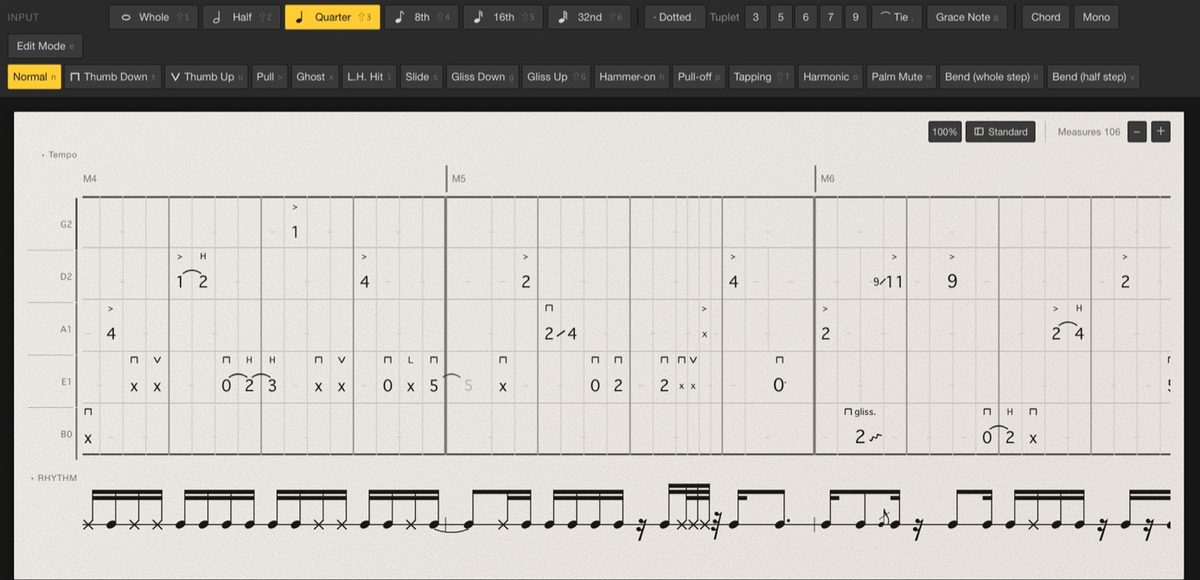Pick 32nd note duration

590,17
